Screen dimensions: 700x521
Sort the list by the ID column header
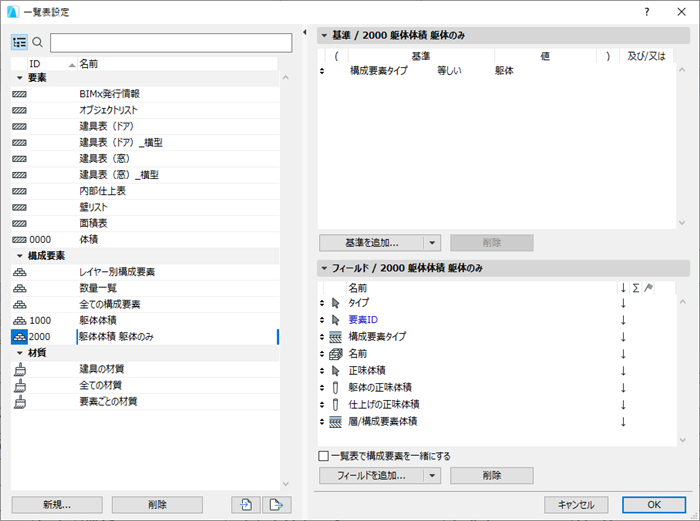tap(52, 64)
